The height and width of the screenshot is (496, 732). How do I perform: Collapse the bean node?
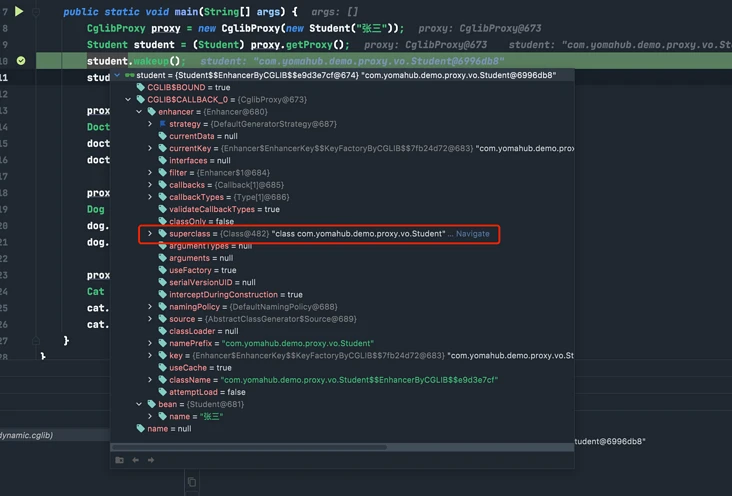139,404
